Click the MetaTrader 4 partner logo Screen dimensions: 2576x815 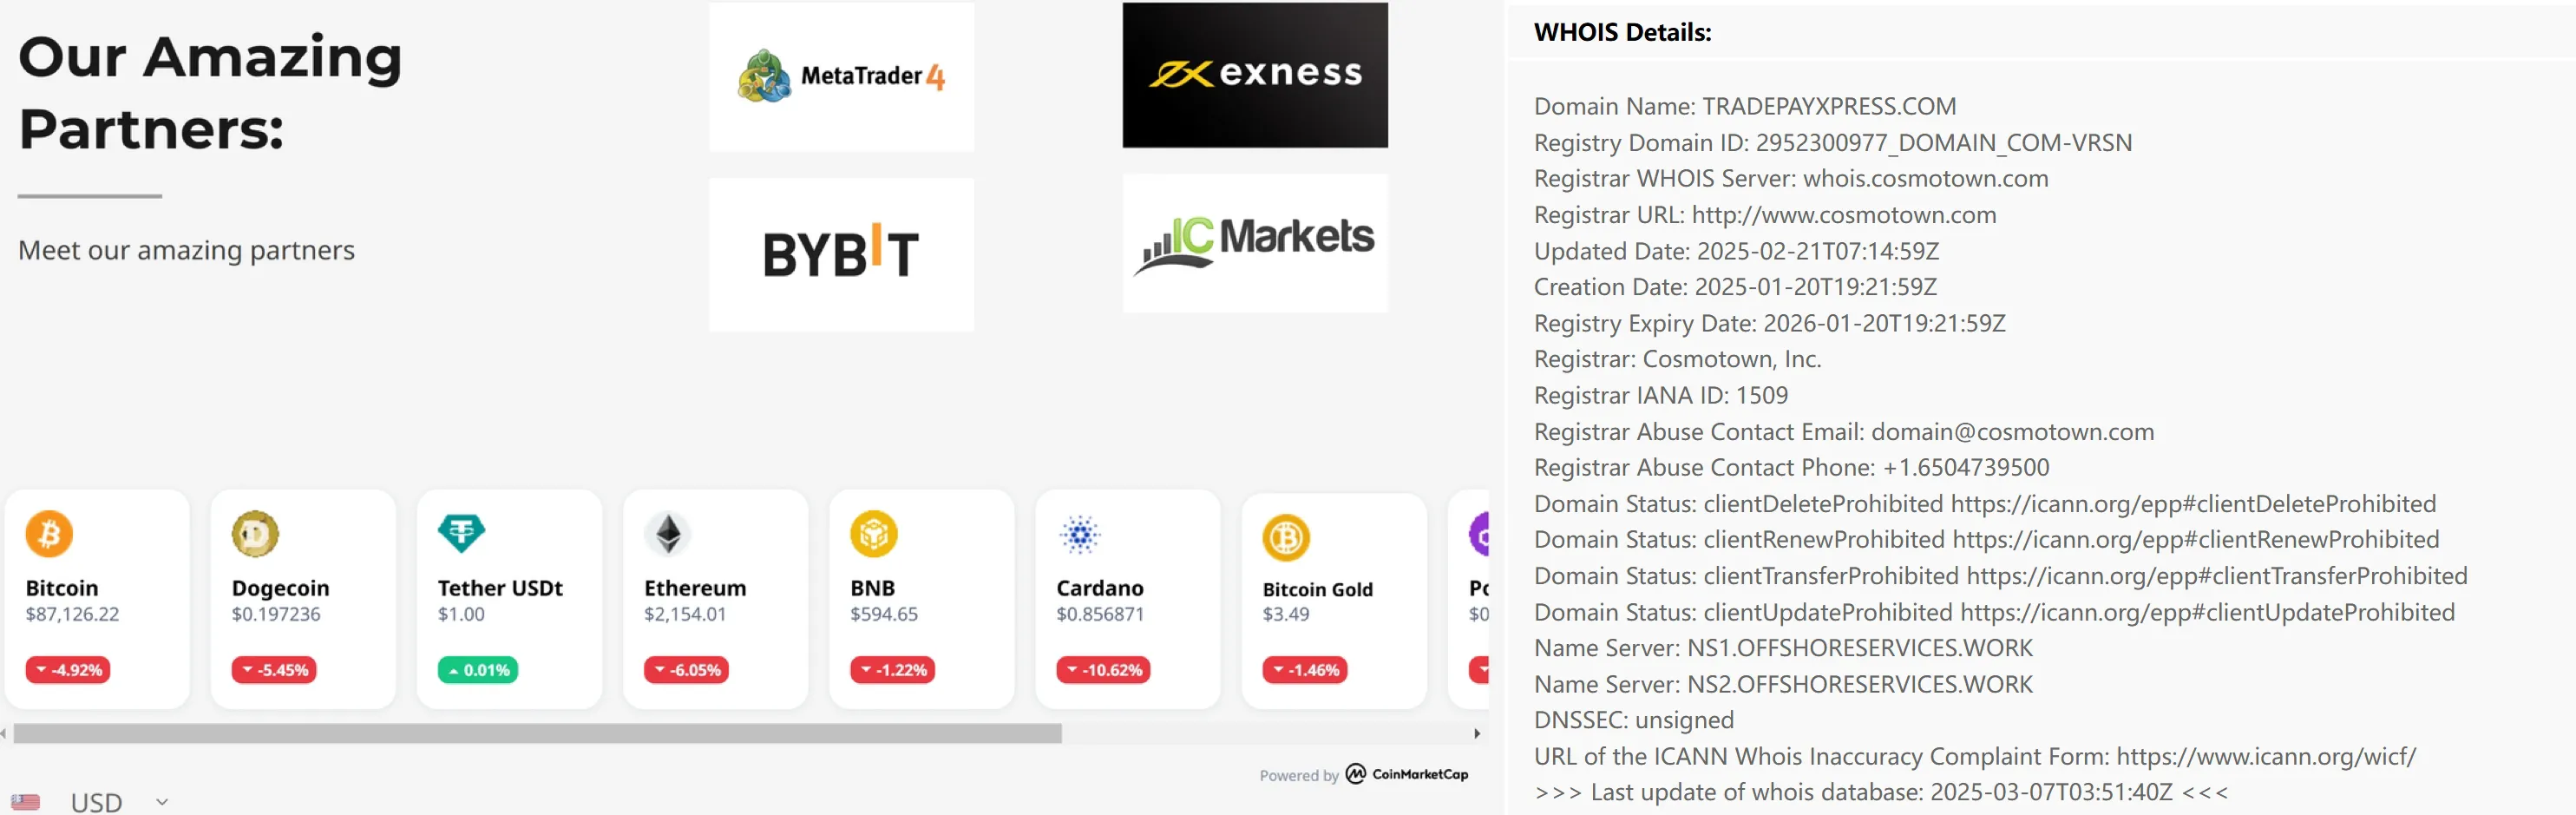[x=841, y=77]
